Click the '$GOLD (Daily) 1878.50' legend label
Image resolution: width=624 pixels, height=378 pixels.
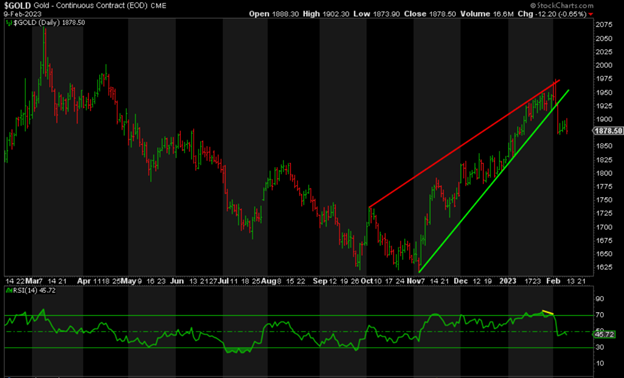pyautogui.click(x=49, y=23)
